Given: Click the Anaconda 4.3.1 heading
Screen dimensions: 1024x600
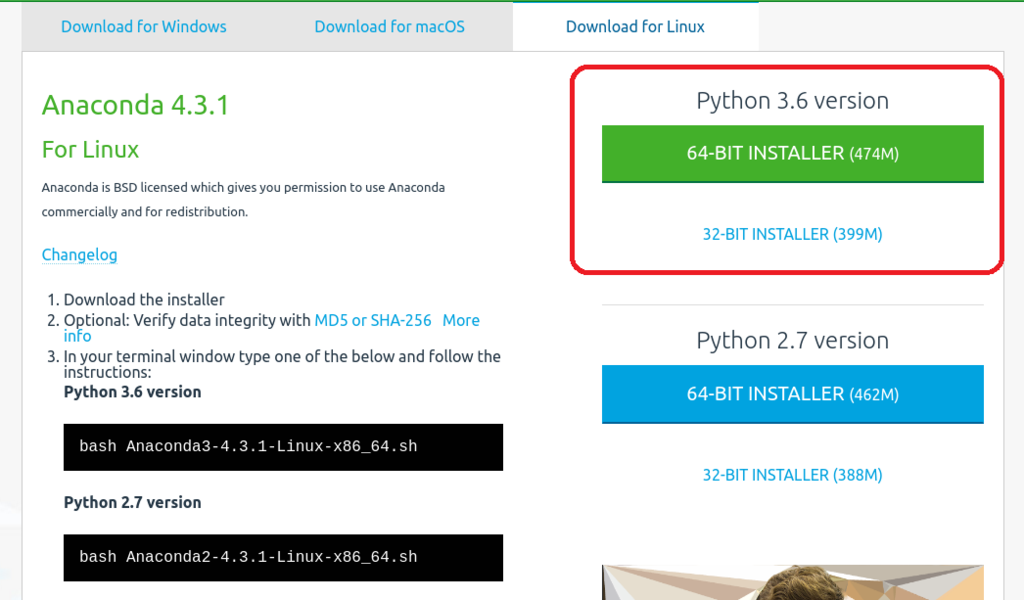Looking at the screenshot, I should click(x=135, y=105).
